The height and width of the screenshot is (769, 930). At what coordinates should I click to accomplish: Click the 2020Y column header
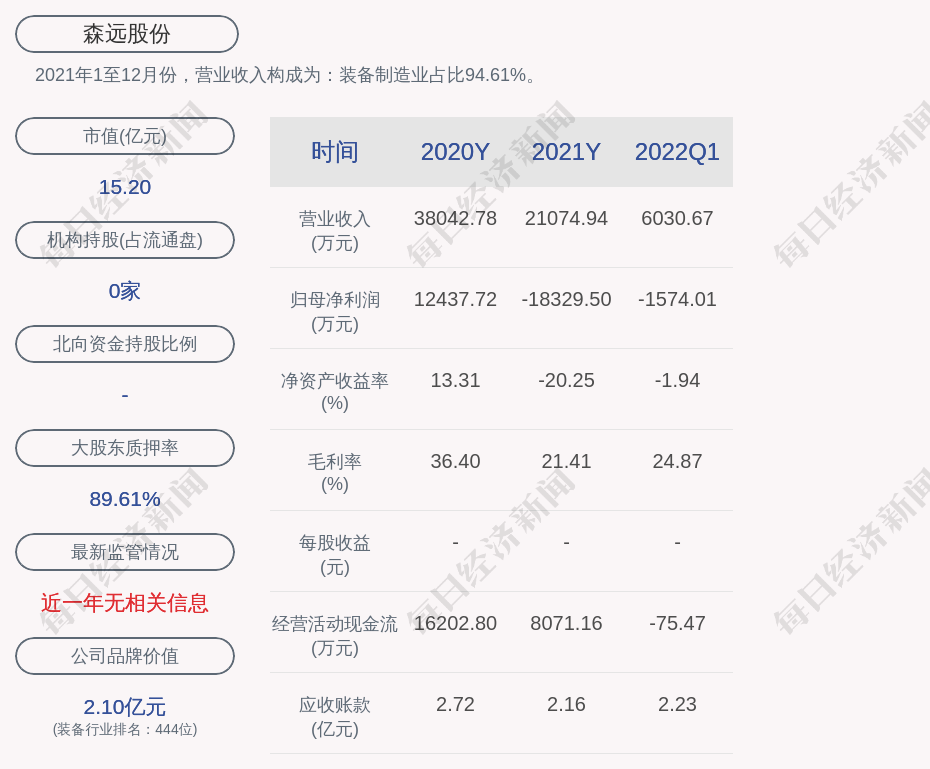tap(455, 152)
